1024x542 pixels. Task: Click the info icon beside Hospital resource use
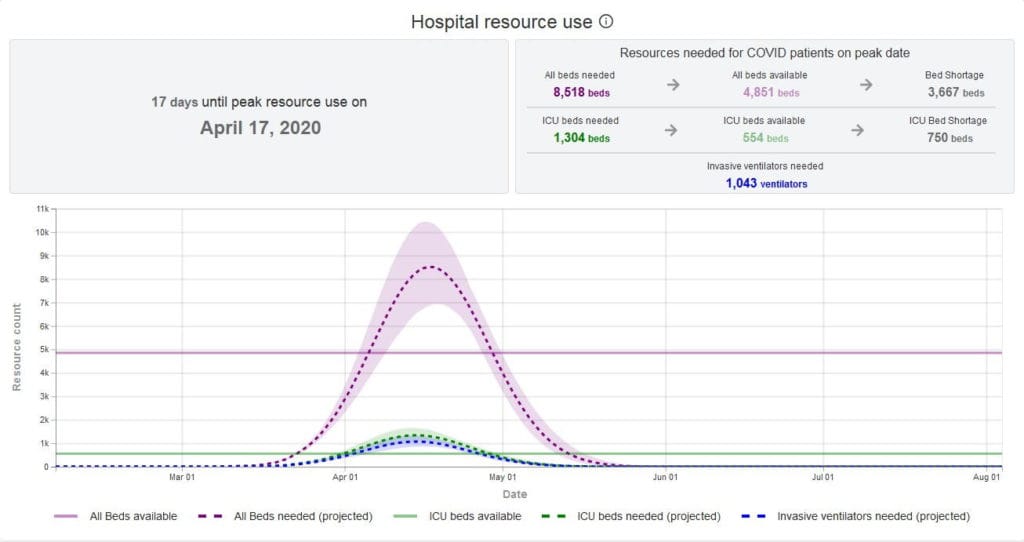point(606,21)
